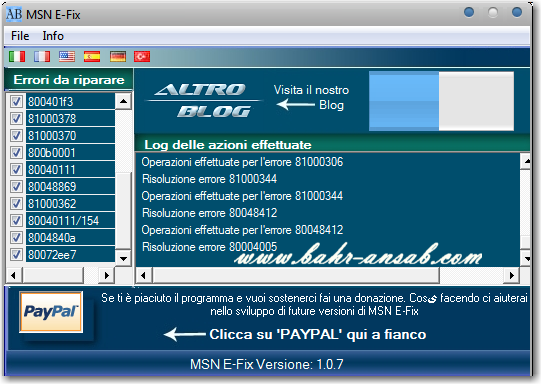Click the error list scroll down arrow
This screenshot has width=541, height=384.
click(123, 258)
